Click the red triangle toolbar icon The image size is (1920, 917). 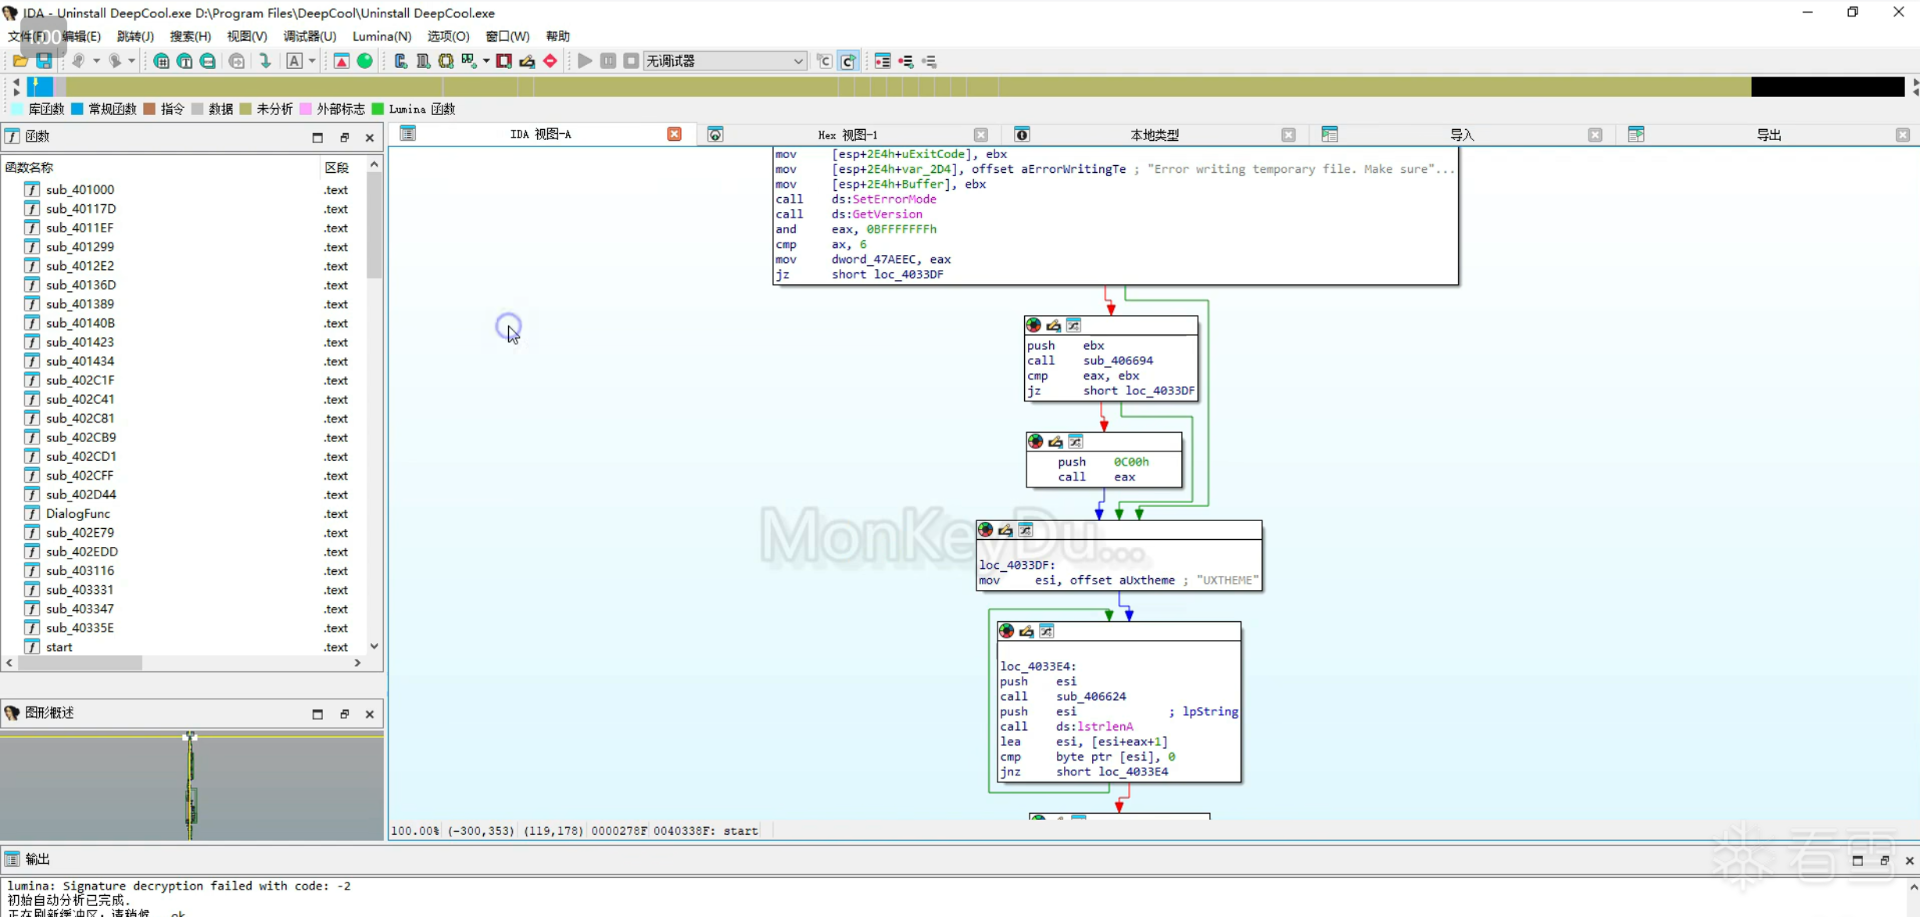[x=341, y=61]
